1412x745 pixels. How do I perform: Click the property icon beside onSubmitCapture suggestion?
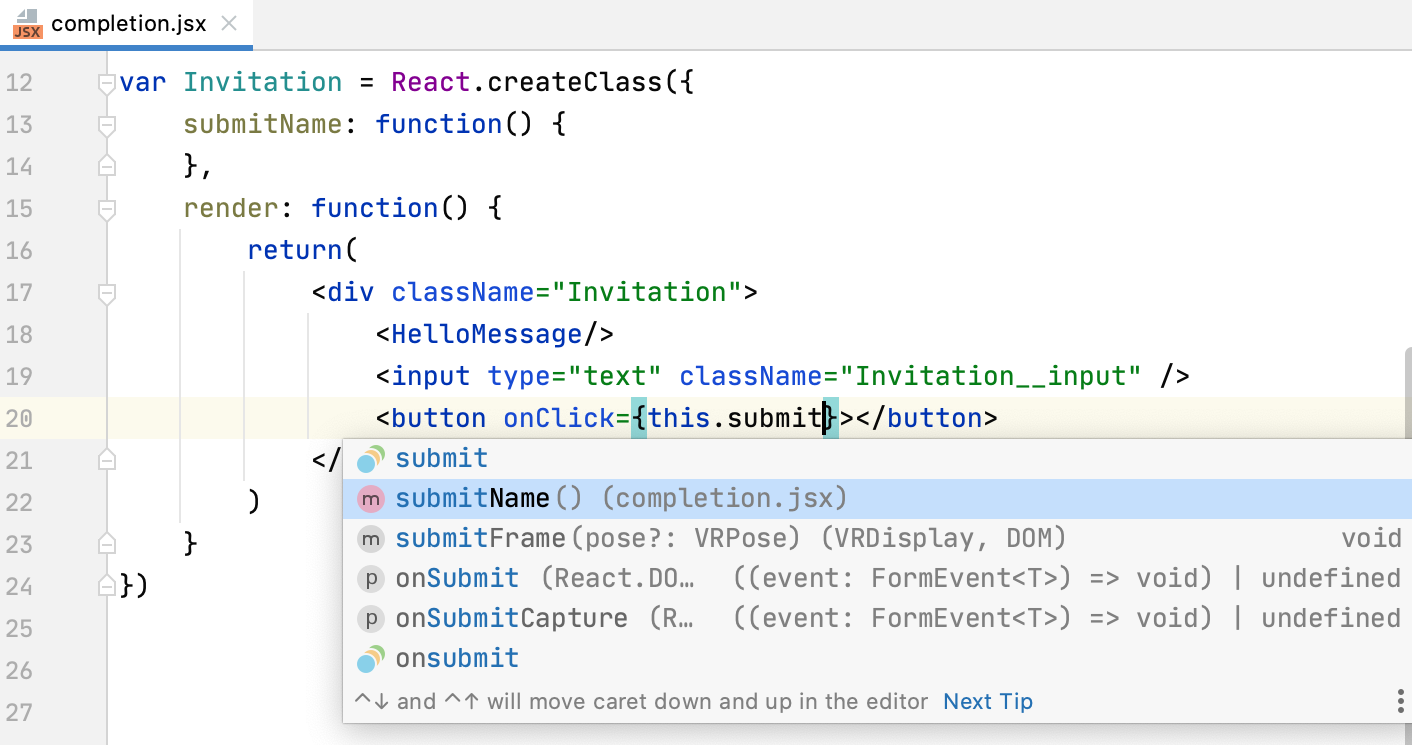[x=371, y=618]
